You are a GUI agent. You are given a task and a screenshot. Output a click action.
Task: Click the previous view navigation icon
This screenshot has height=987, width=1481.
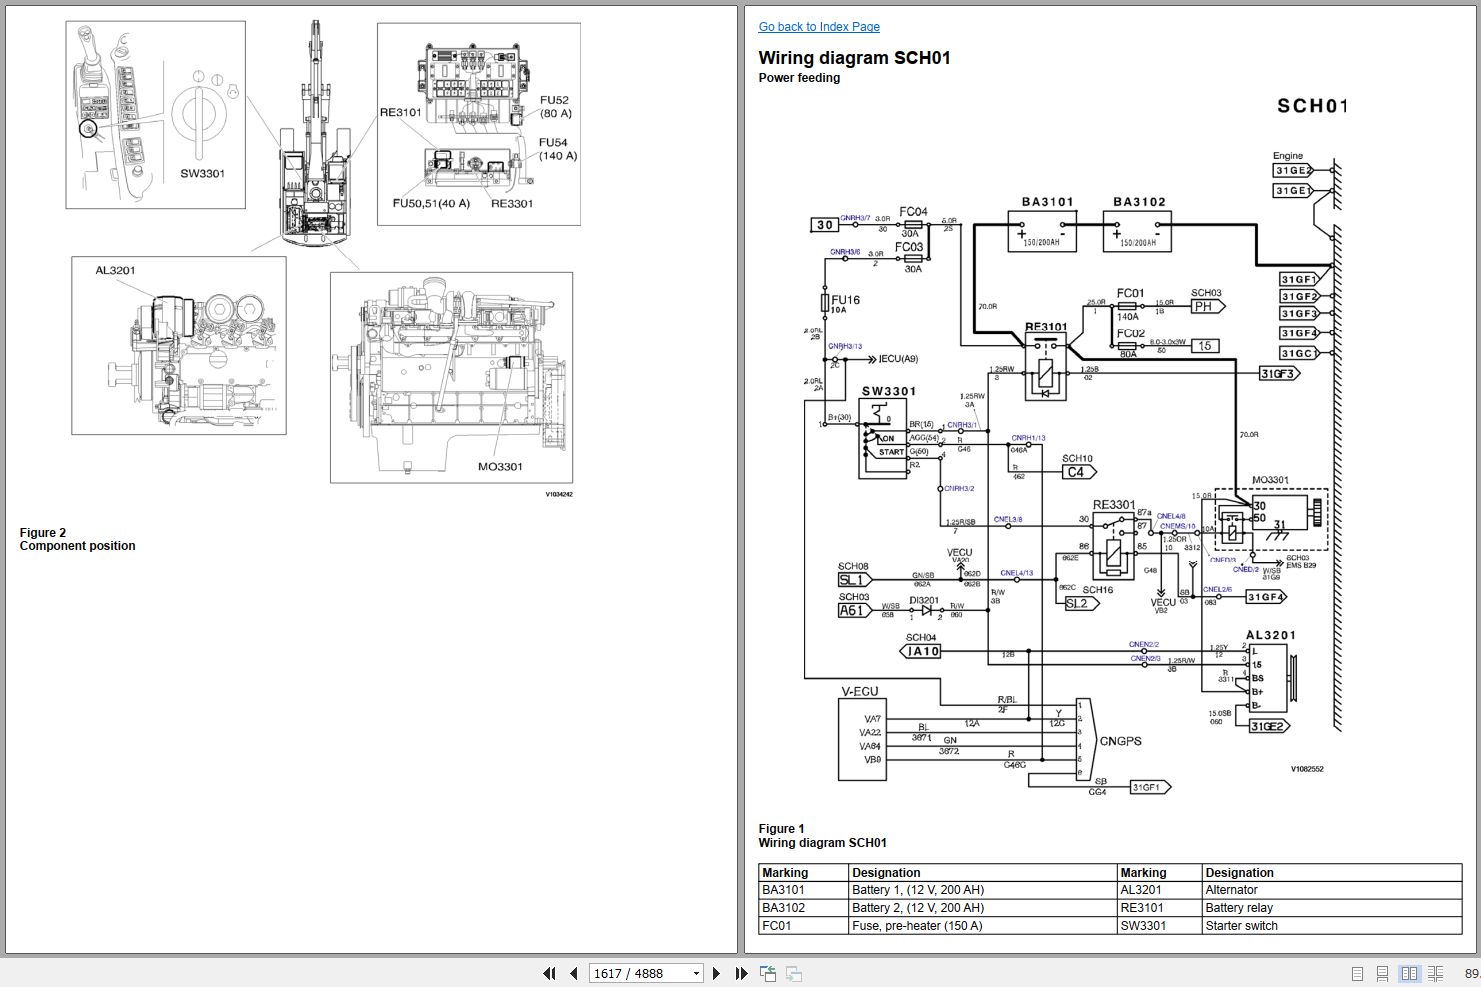[768, 973]
